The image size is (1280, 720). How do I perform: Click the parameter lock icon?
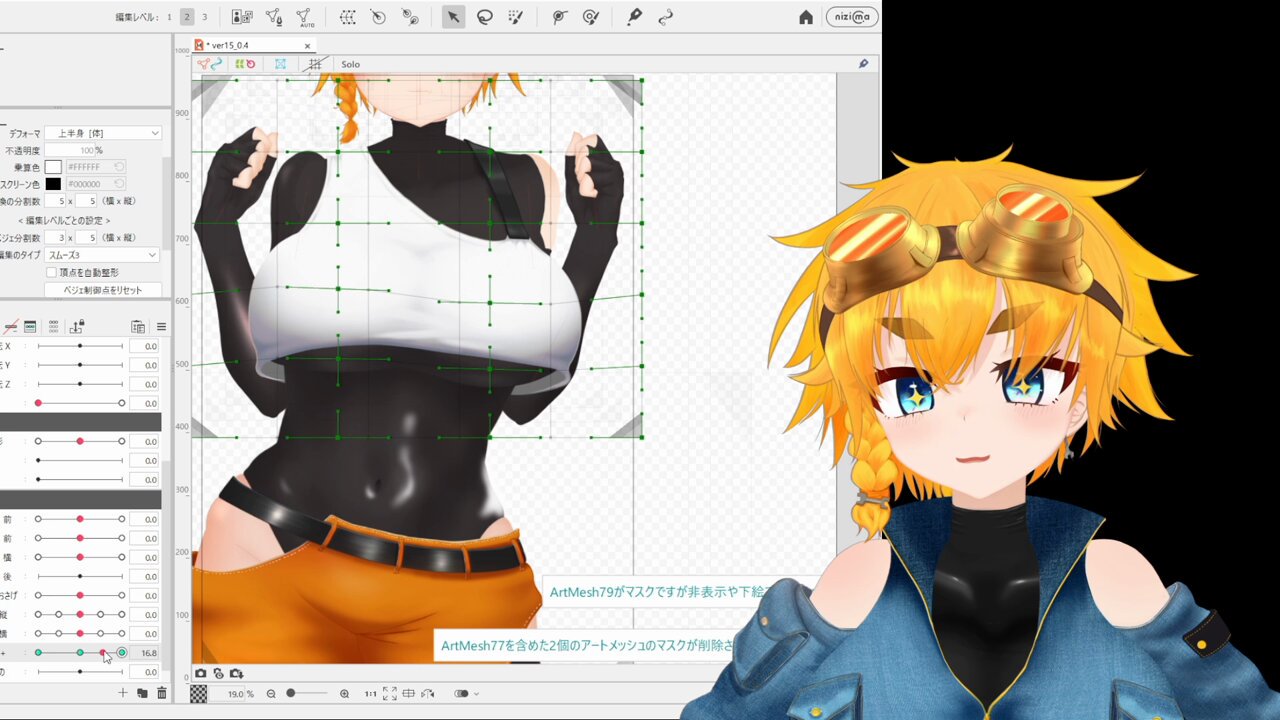point(77,327)
